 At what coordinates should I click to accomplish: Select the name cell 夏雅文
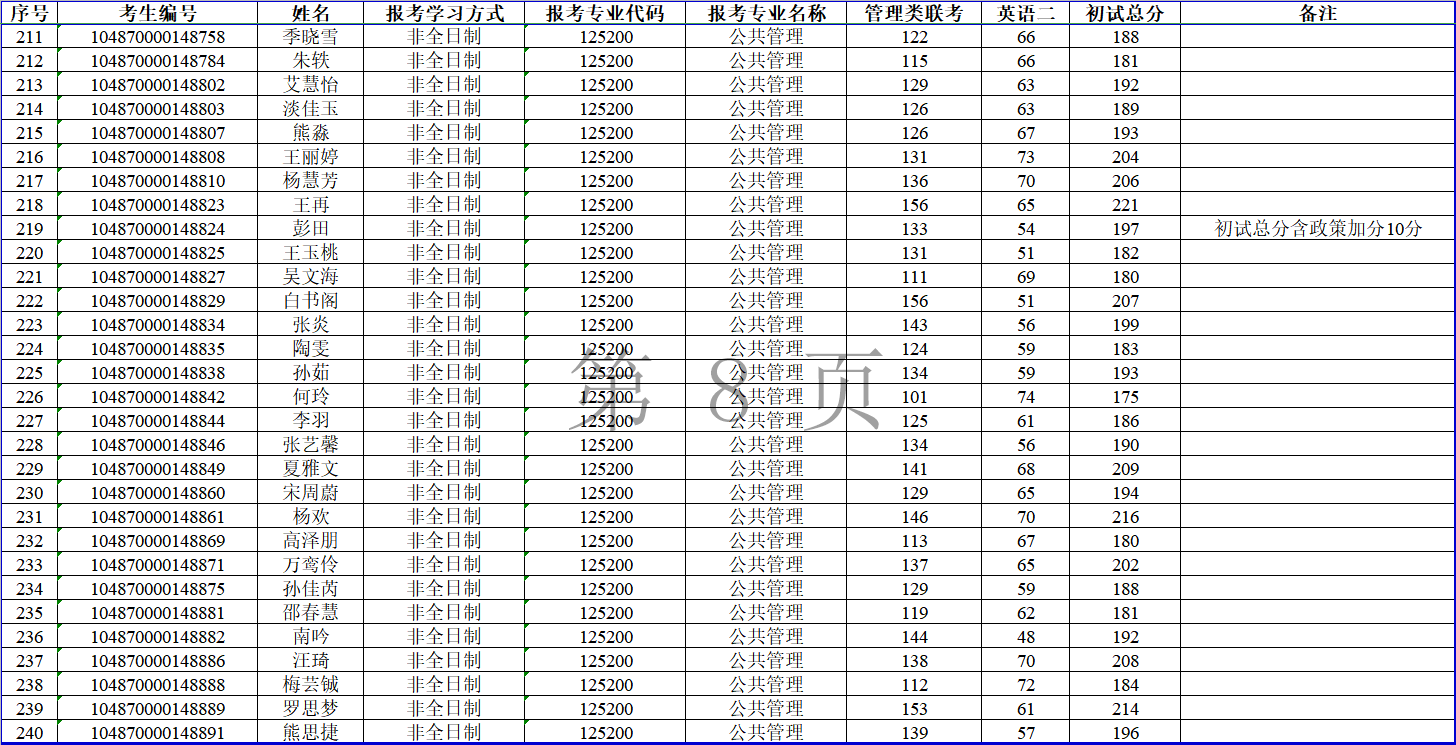310,469
